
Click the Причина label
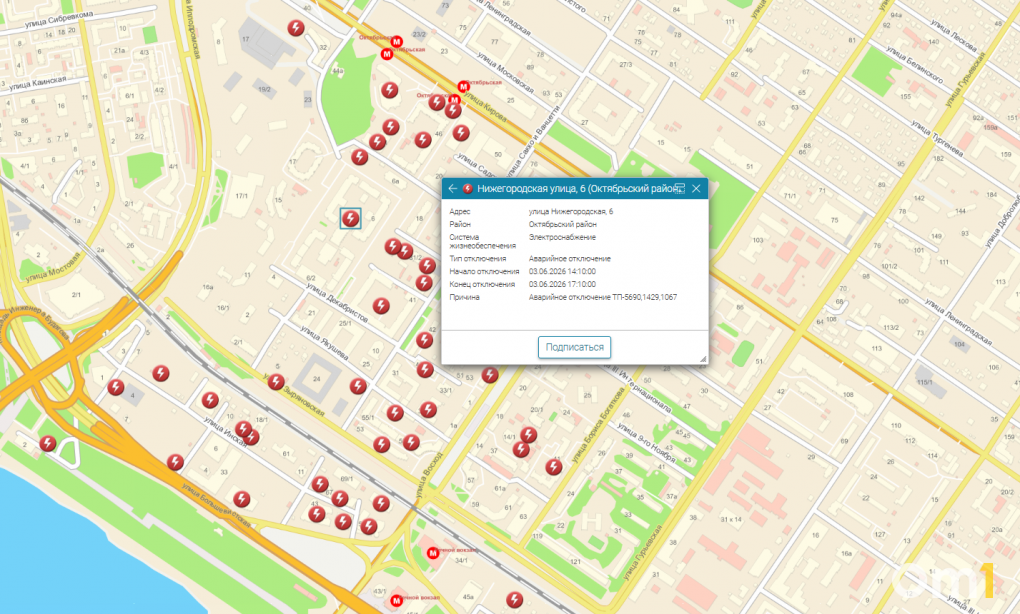pos(464,297)
